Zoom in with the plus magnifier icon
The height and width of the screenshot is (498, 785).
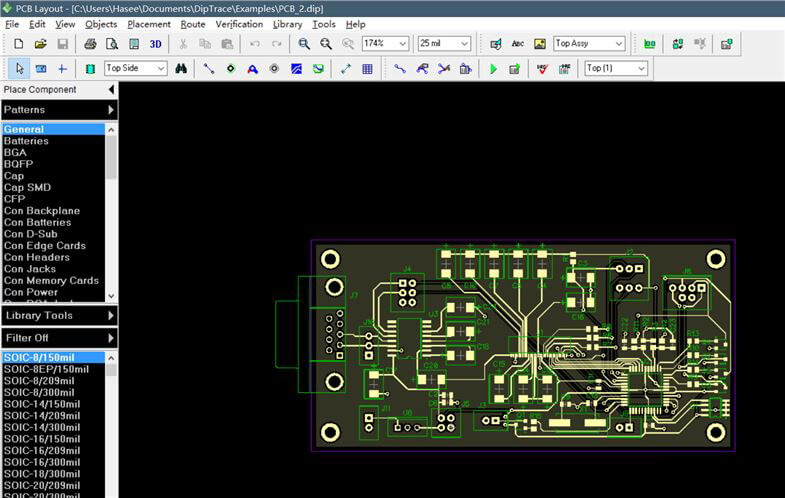(x=326, y=44)
